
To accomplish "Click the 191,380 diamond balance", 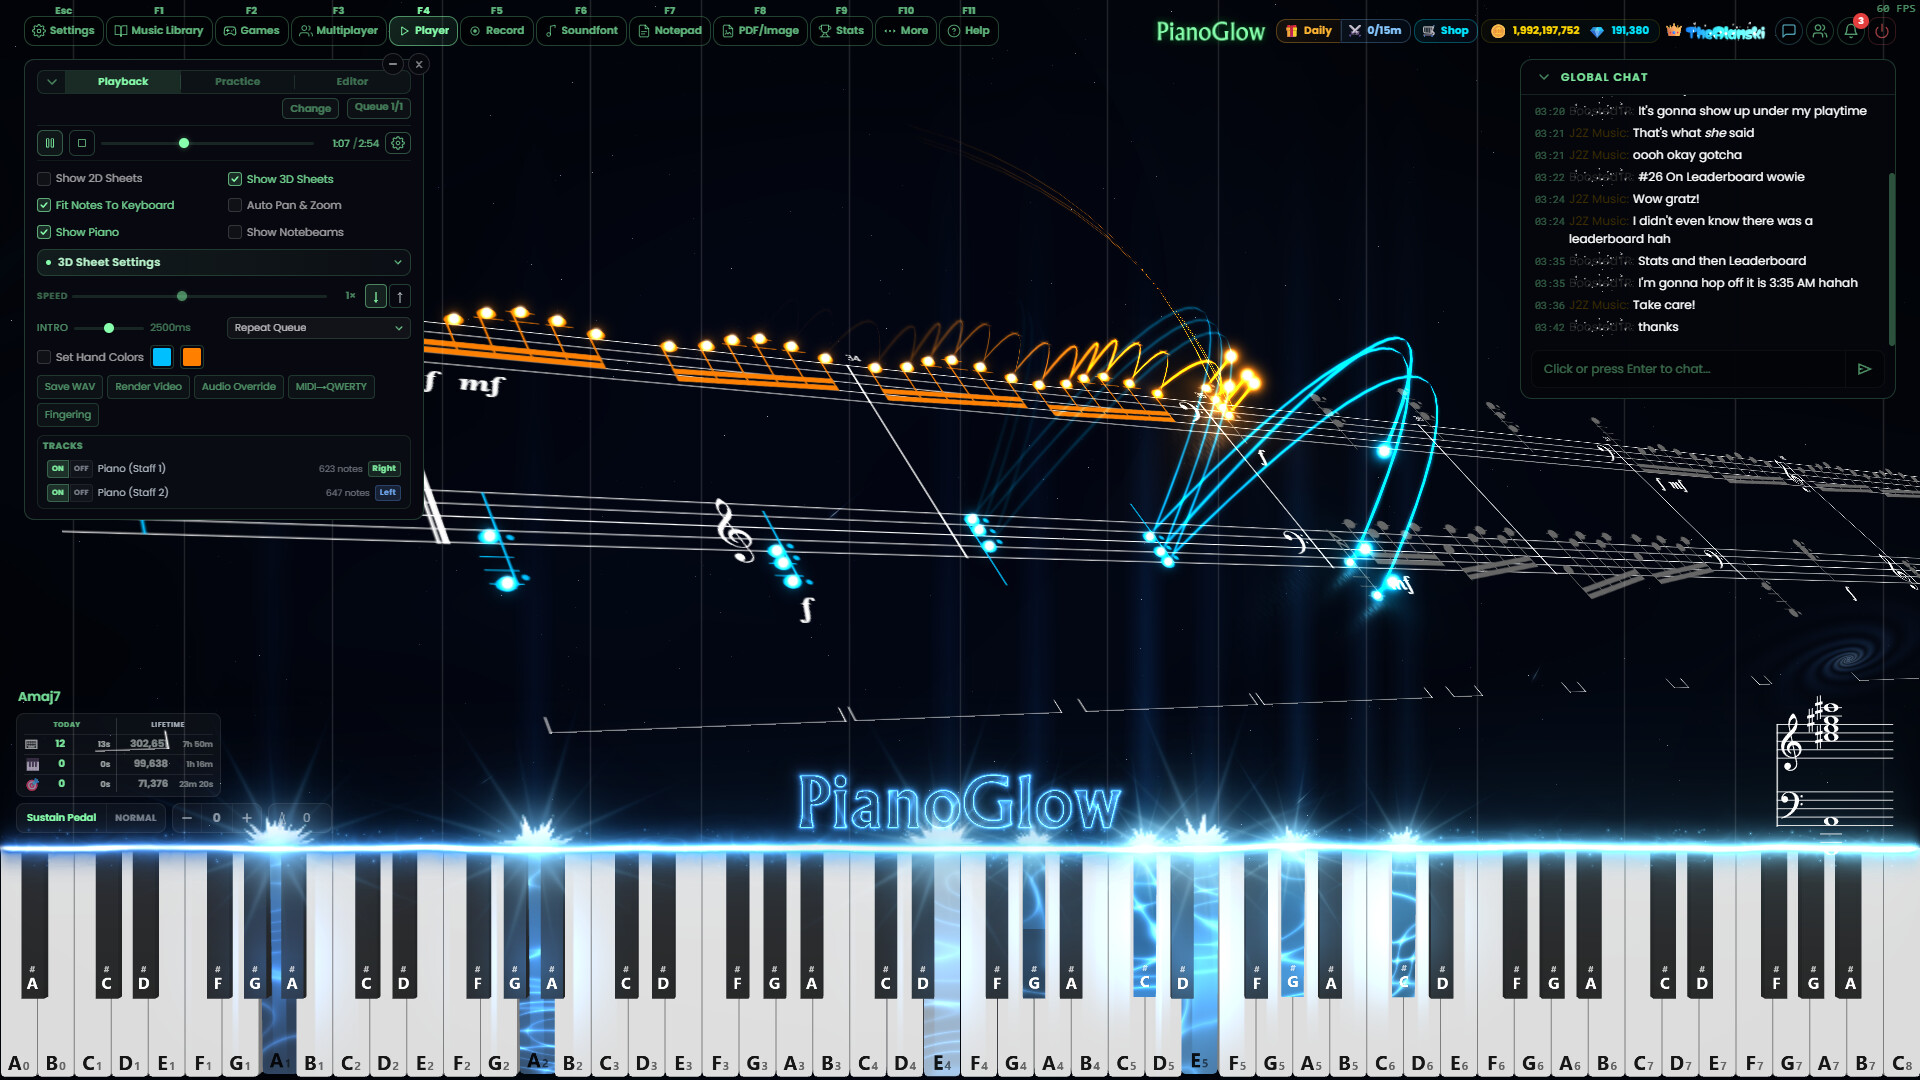I will click(x=1620, y=31).
